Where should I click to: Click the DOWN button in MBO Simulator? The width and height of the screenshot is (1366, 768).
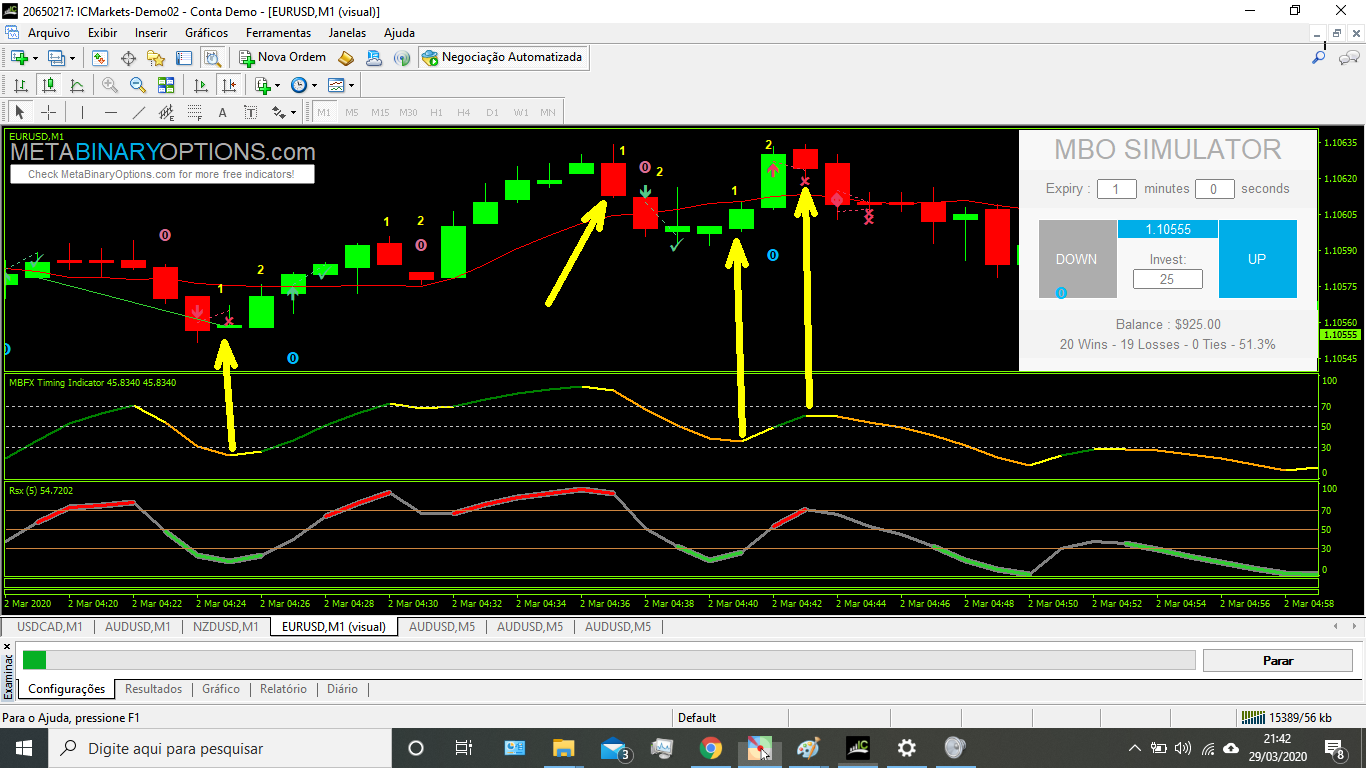click(1077, 259)
